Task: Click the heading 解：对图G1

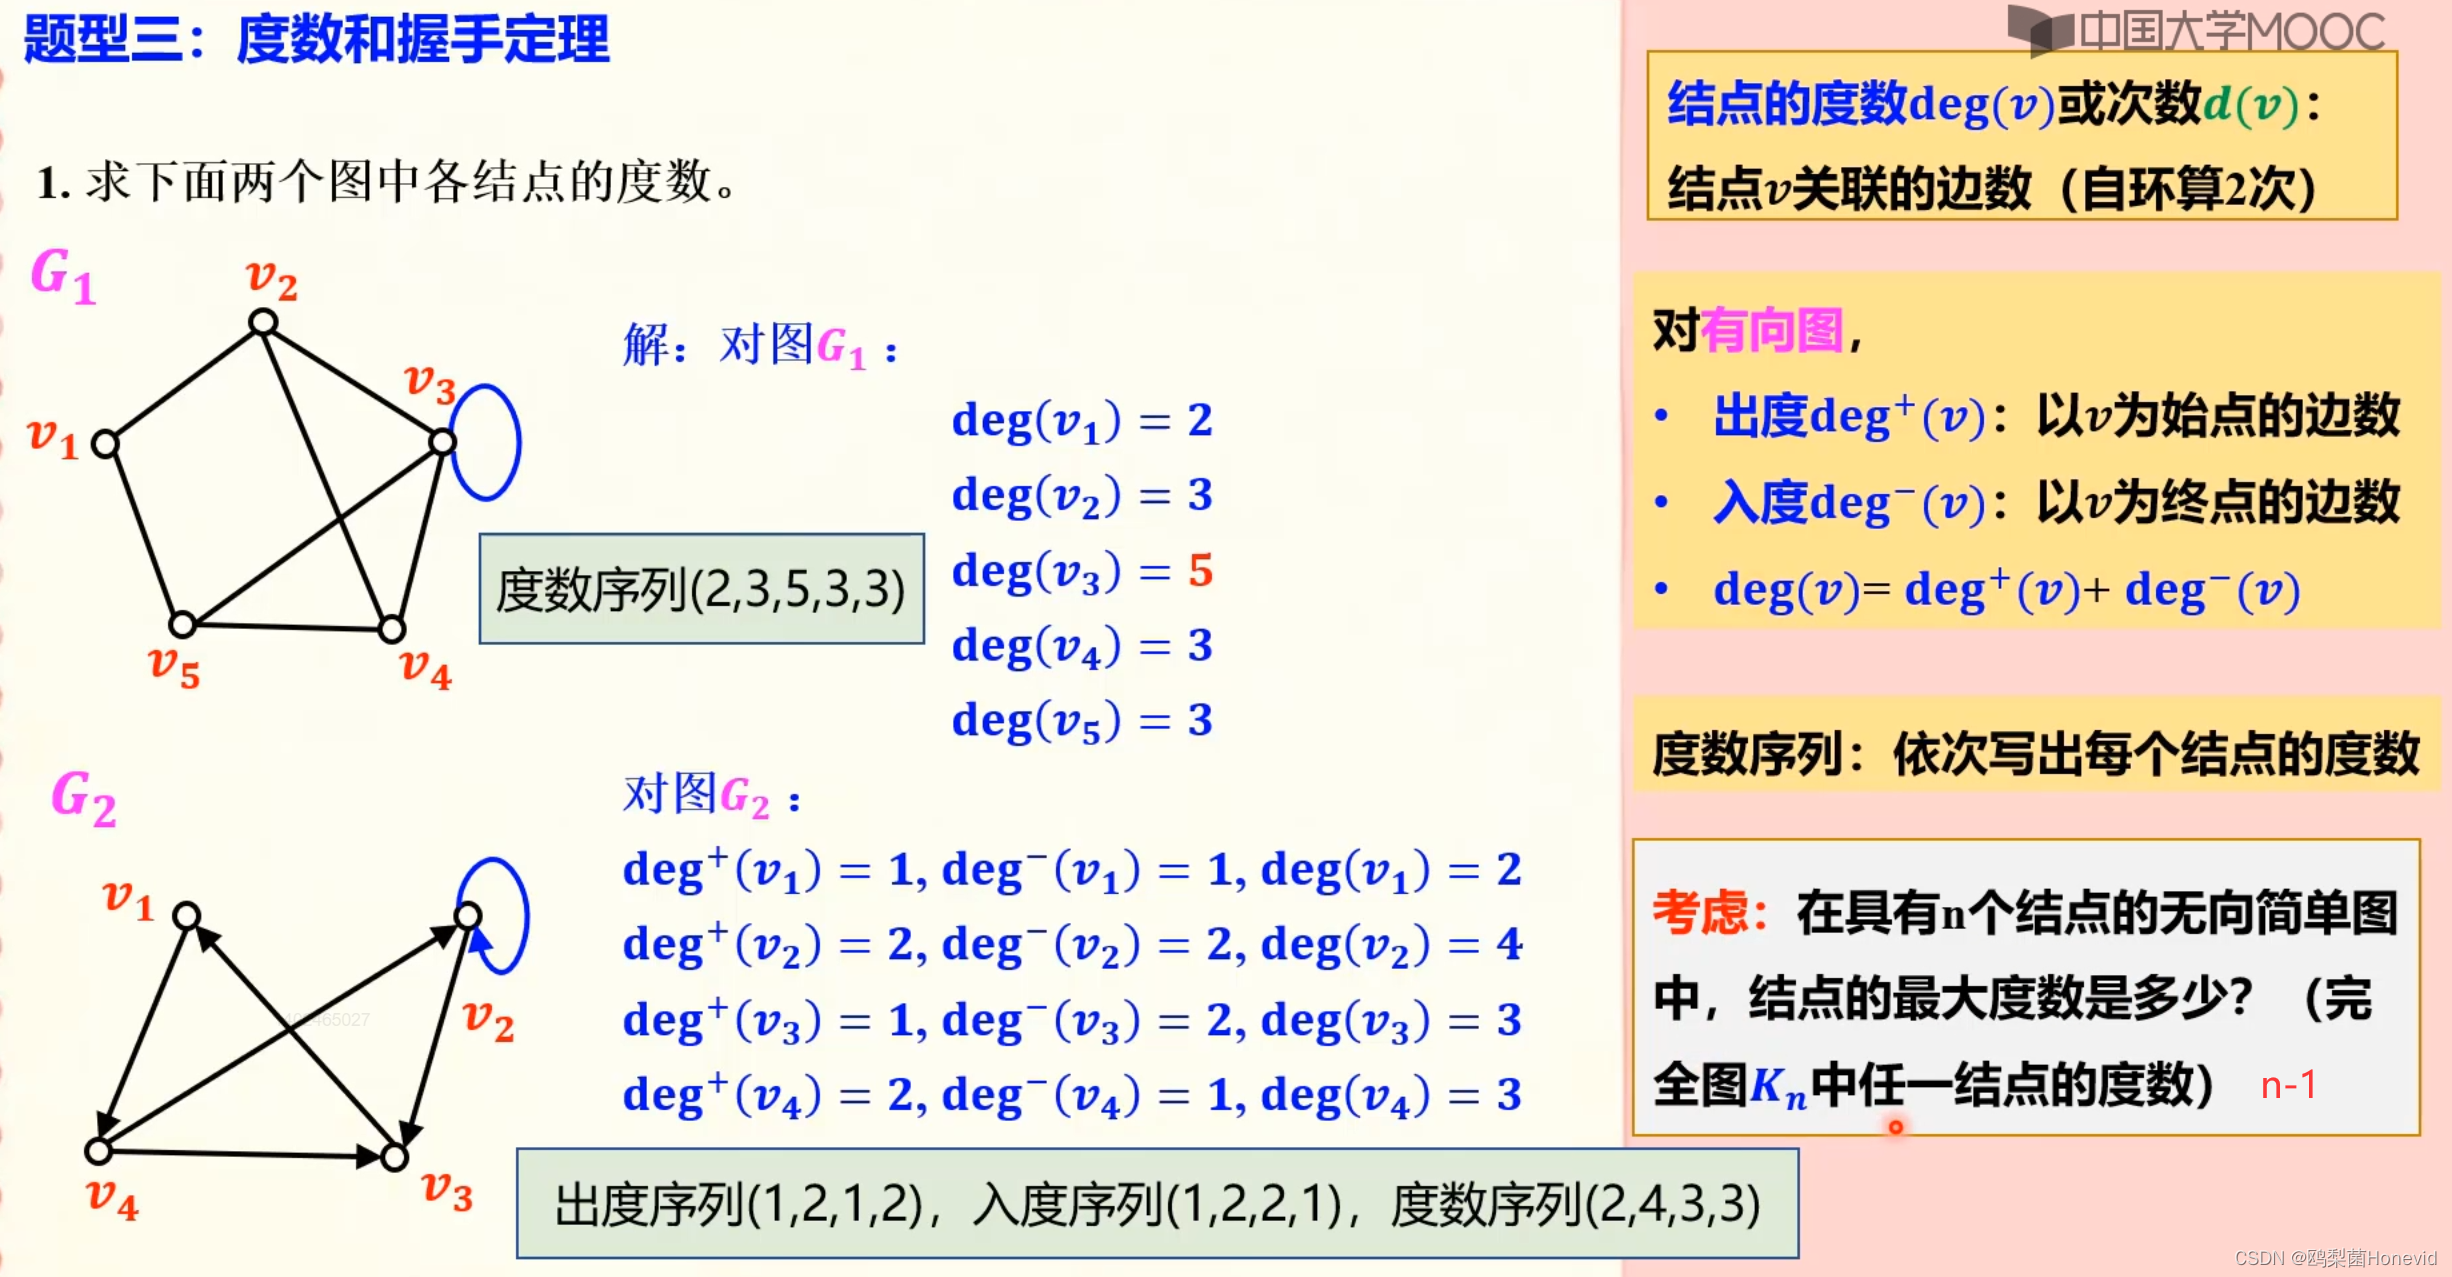Action: (760, 346)
